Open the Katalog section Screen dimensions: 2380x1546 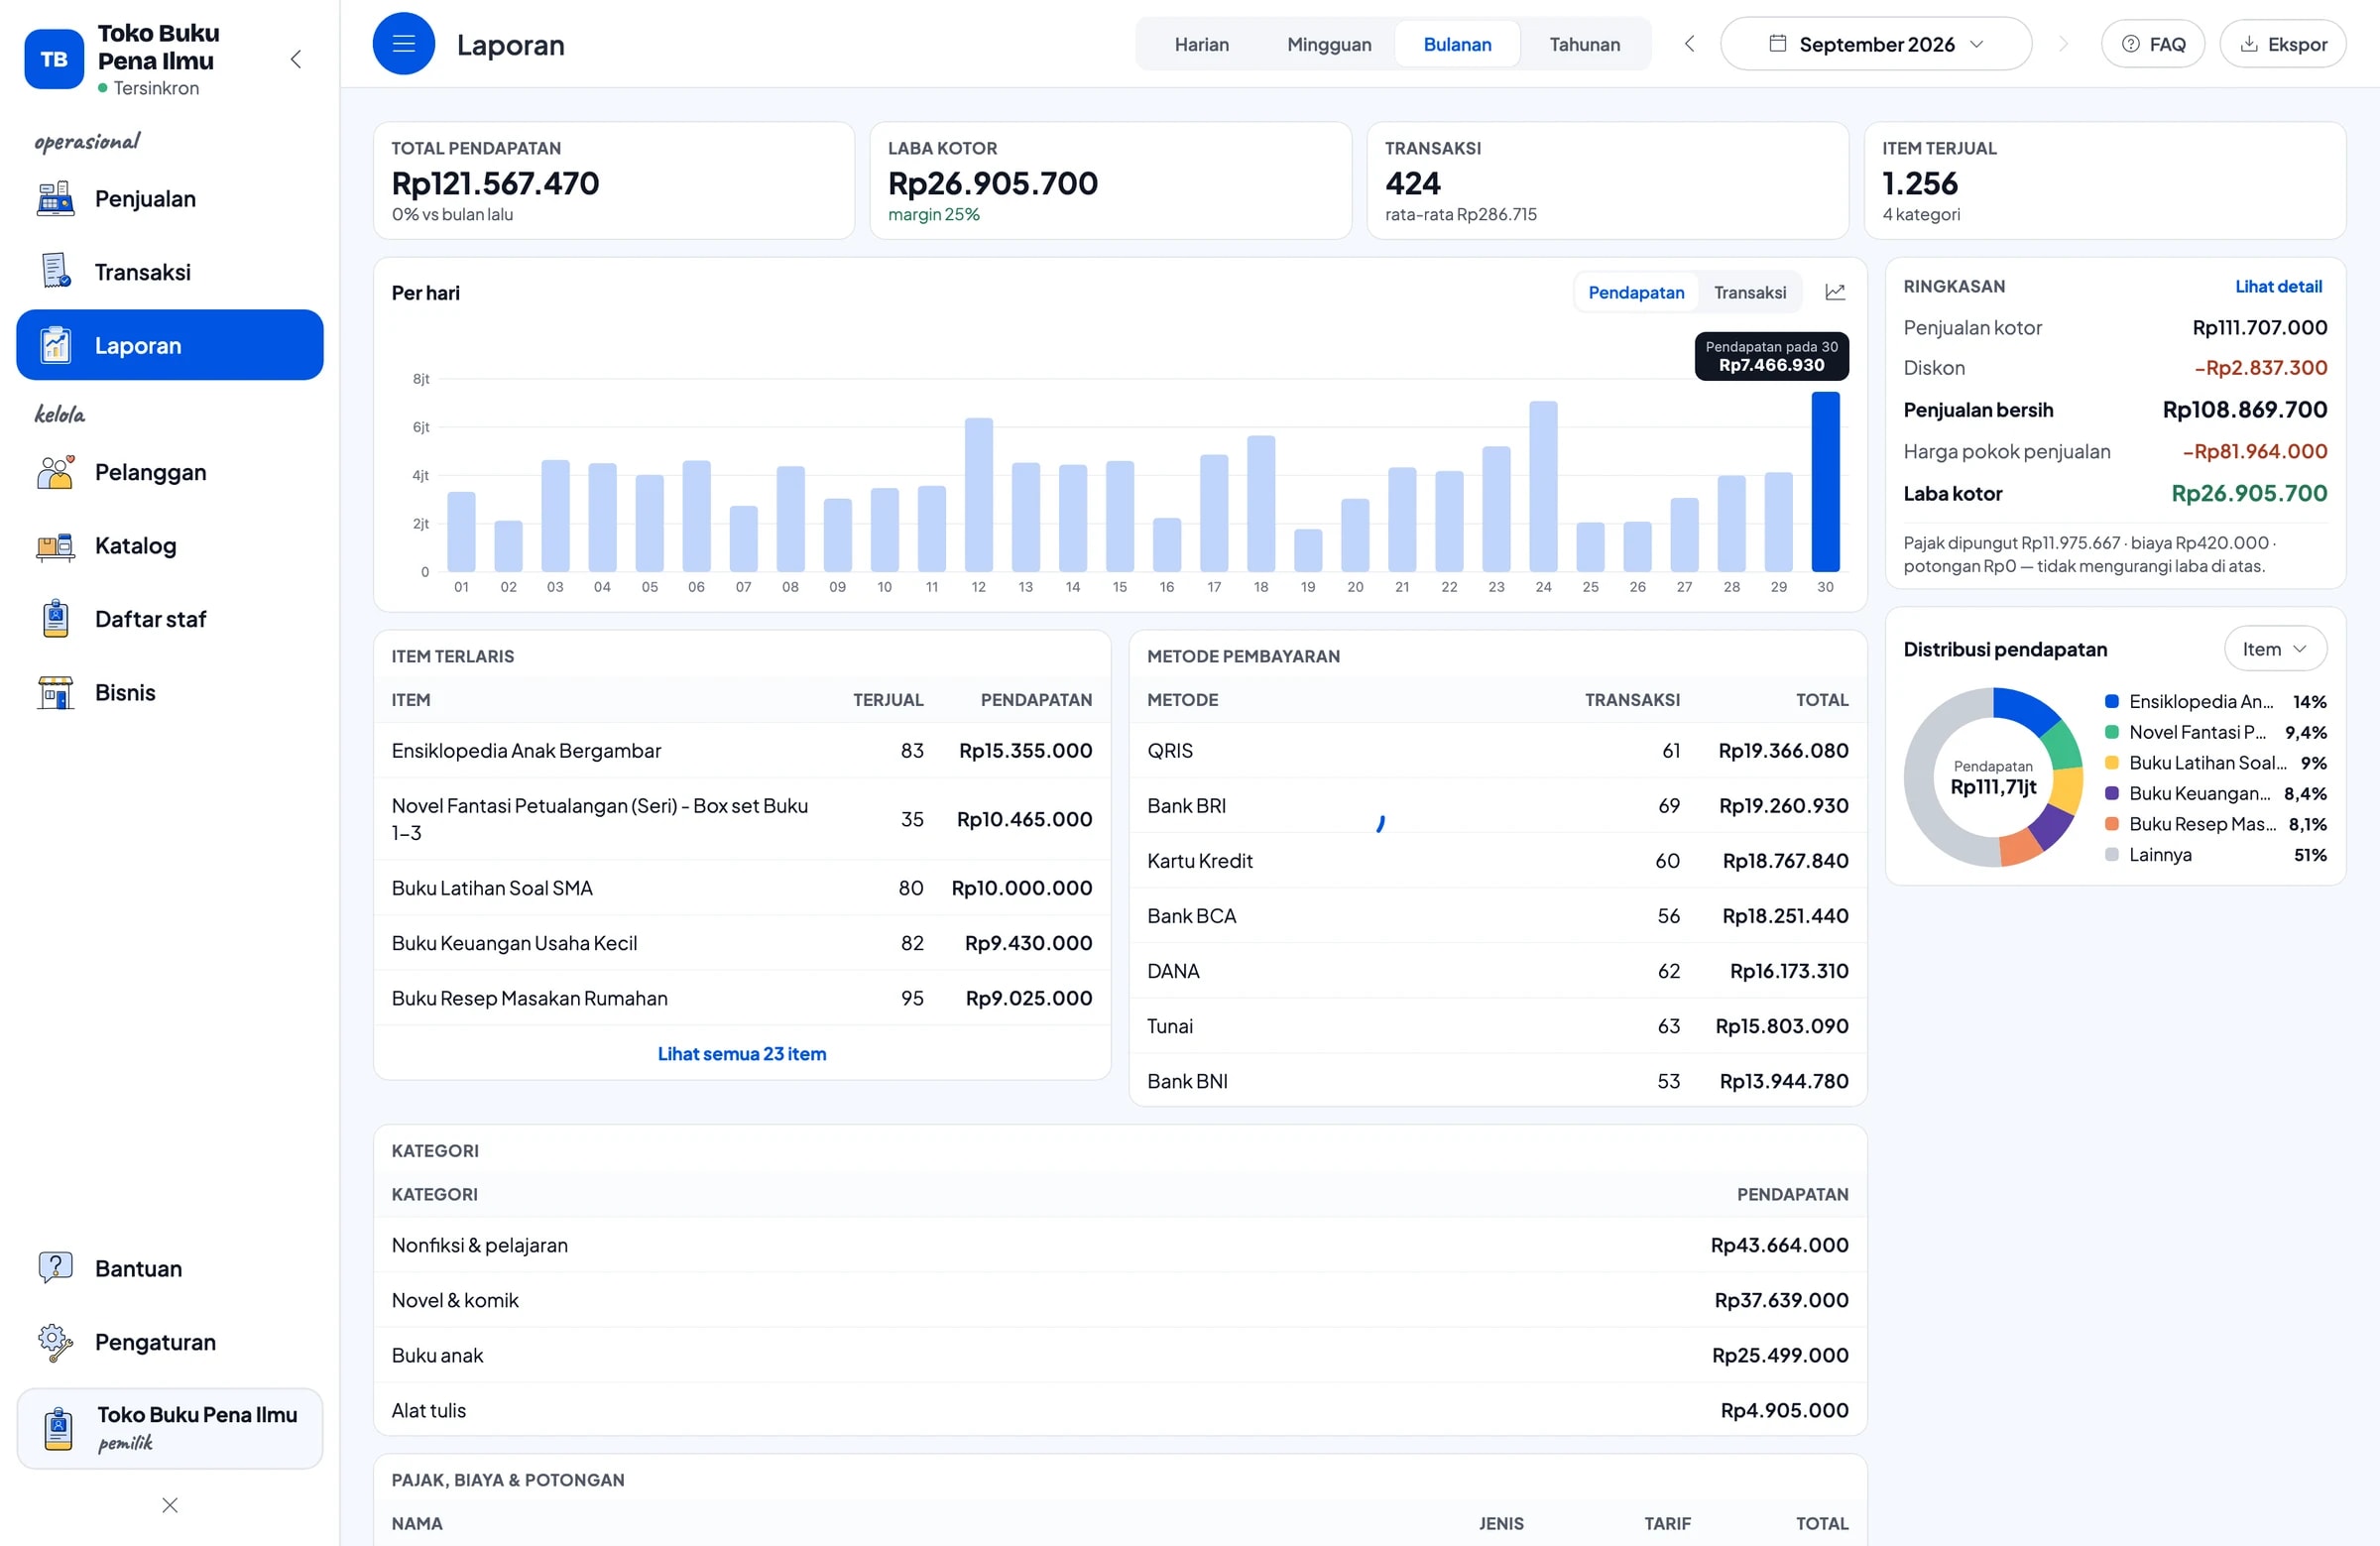click(x=170, y=546)
